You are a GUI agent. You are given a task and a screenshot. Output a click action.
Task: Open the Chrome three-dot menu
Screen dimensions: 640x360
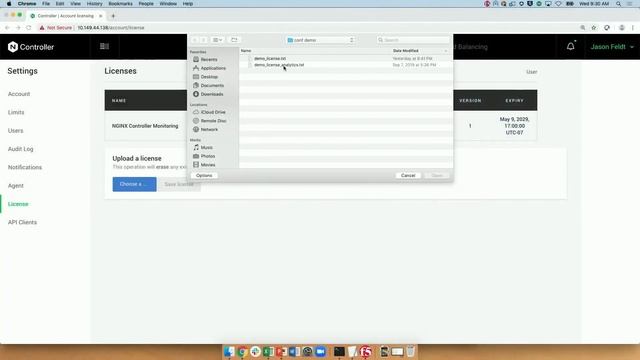(x=633, y=28)
